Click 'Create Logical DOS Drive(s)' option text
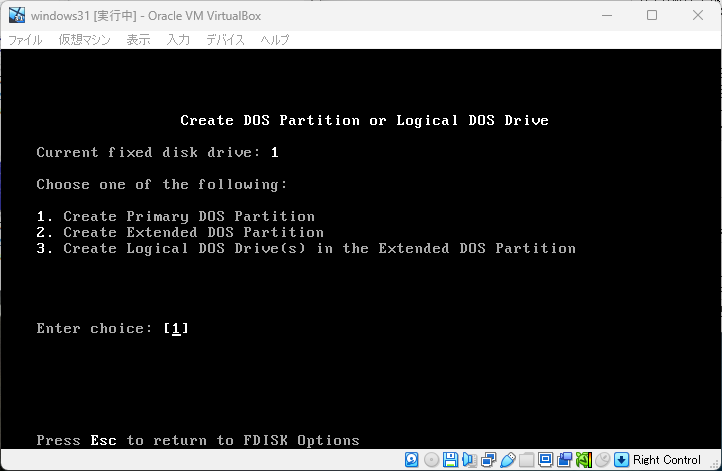The width and height of the screenshot is (722, 471). [x=184, y=249]
